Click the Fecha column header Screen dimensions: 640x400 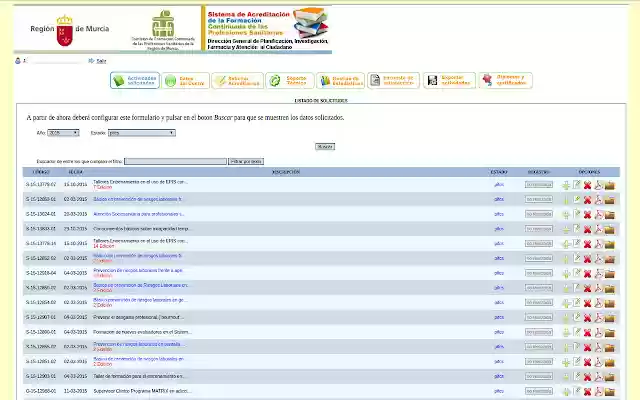76,172
